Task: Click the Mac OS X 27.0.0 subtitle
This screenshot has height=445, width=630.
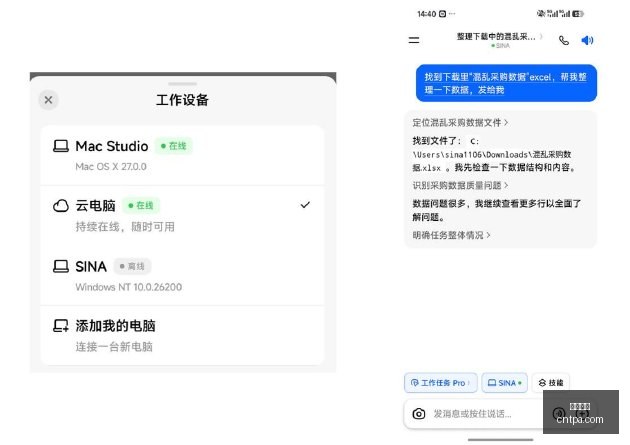Action: 111,167
